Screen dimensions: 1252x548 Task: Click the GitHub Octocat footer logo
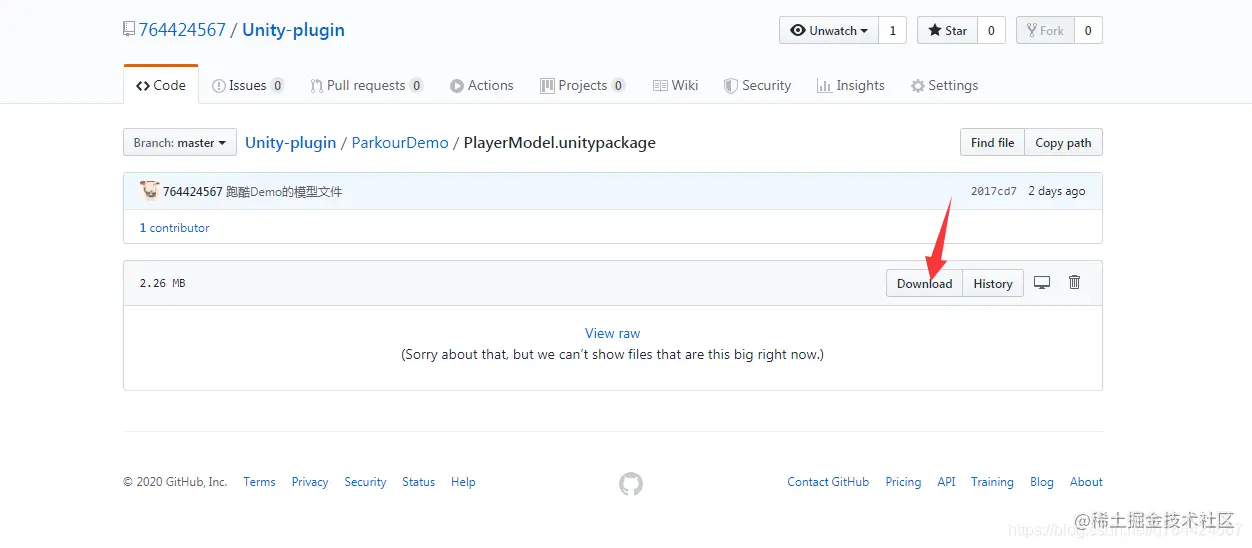click(631, 484)
